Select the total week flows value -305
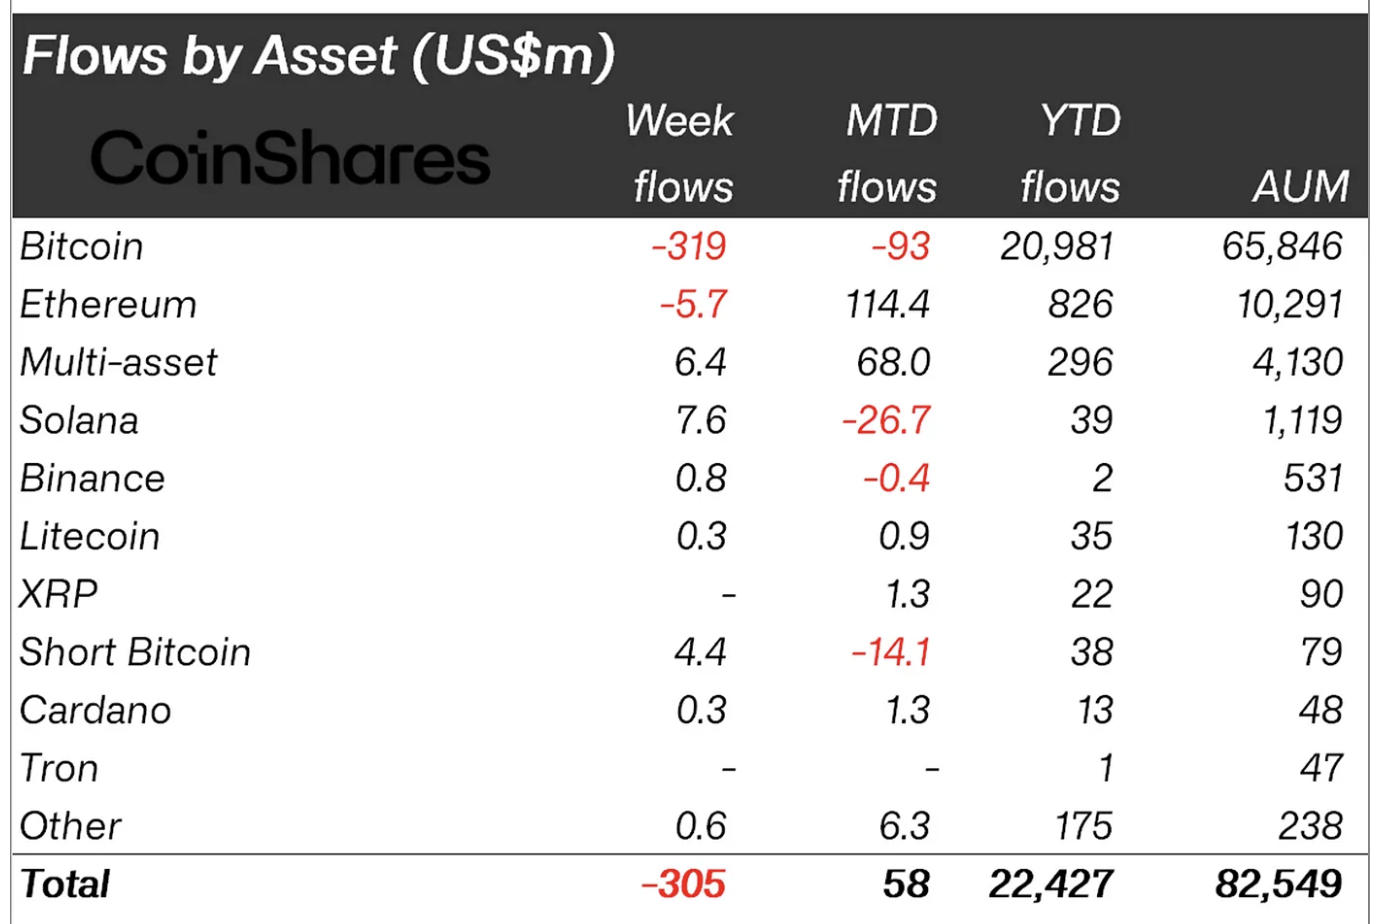Screen dimensions: 1382x924 683,885
